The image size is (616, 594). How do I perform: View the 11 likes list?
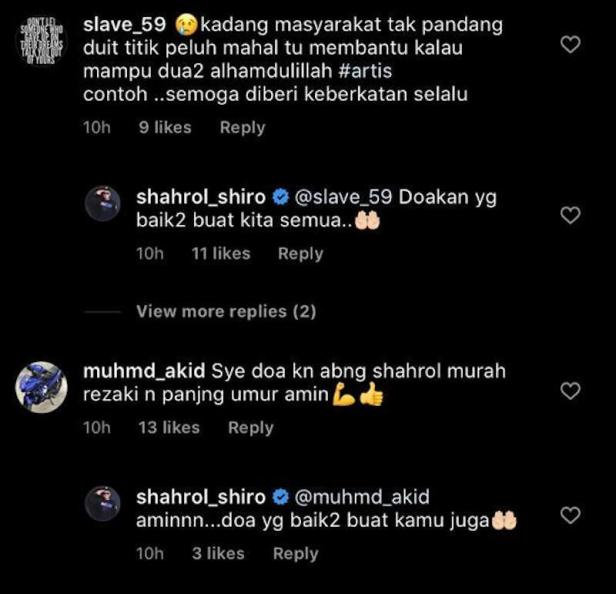tap(221, 254)
